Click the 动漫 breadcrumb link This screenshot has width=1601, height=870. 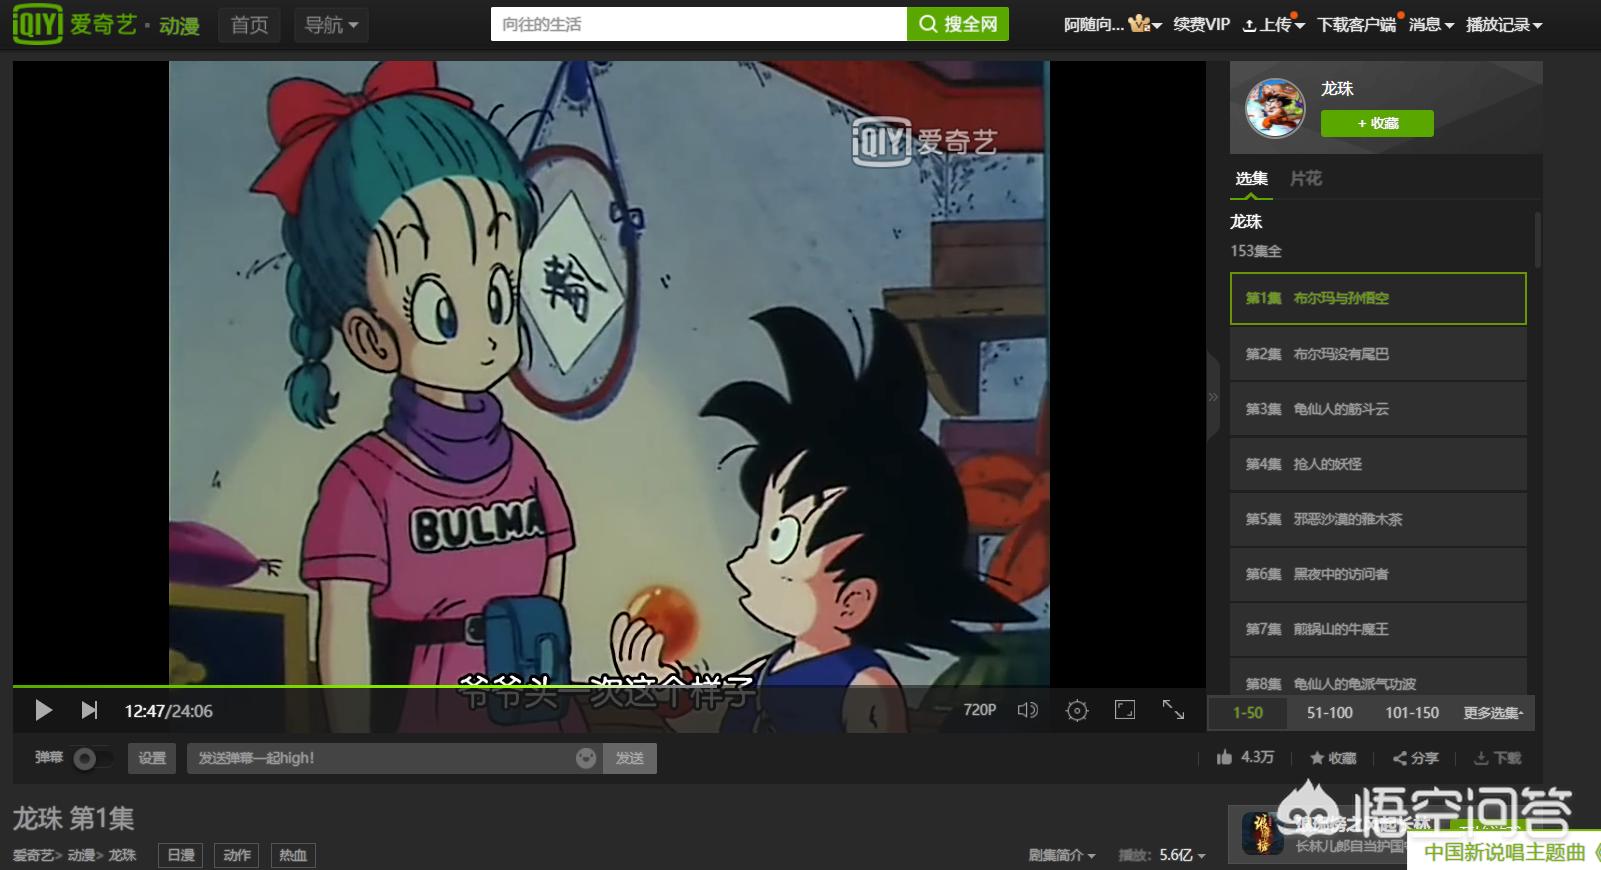(x=81, y=855)
